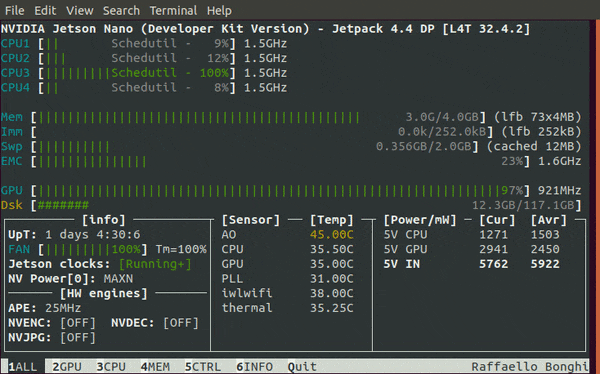600x374 pixels.
Task: Click the CPU2 label
Action: point(15,58)
